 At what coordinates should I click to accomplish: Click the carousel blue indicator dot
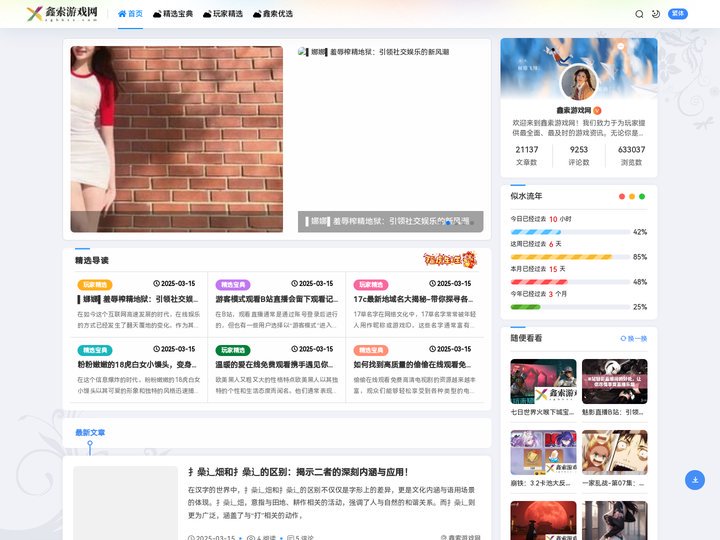(x=449, y=222)
